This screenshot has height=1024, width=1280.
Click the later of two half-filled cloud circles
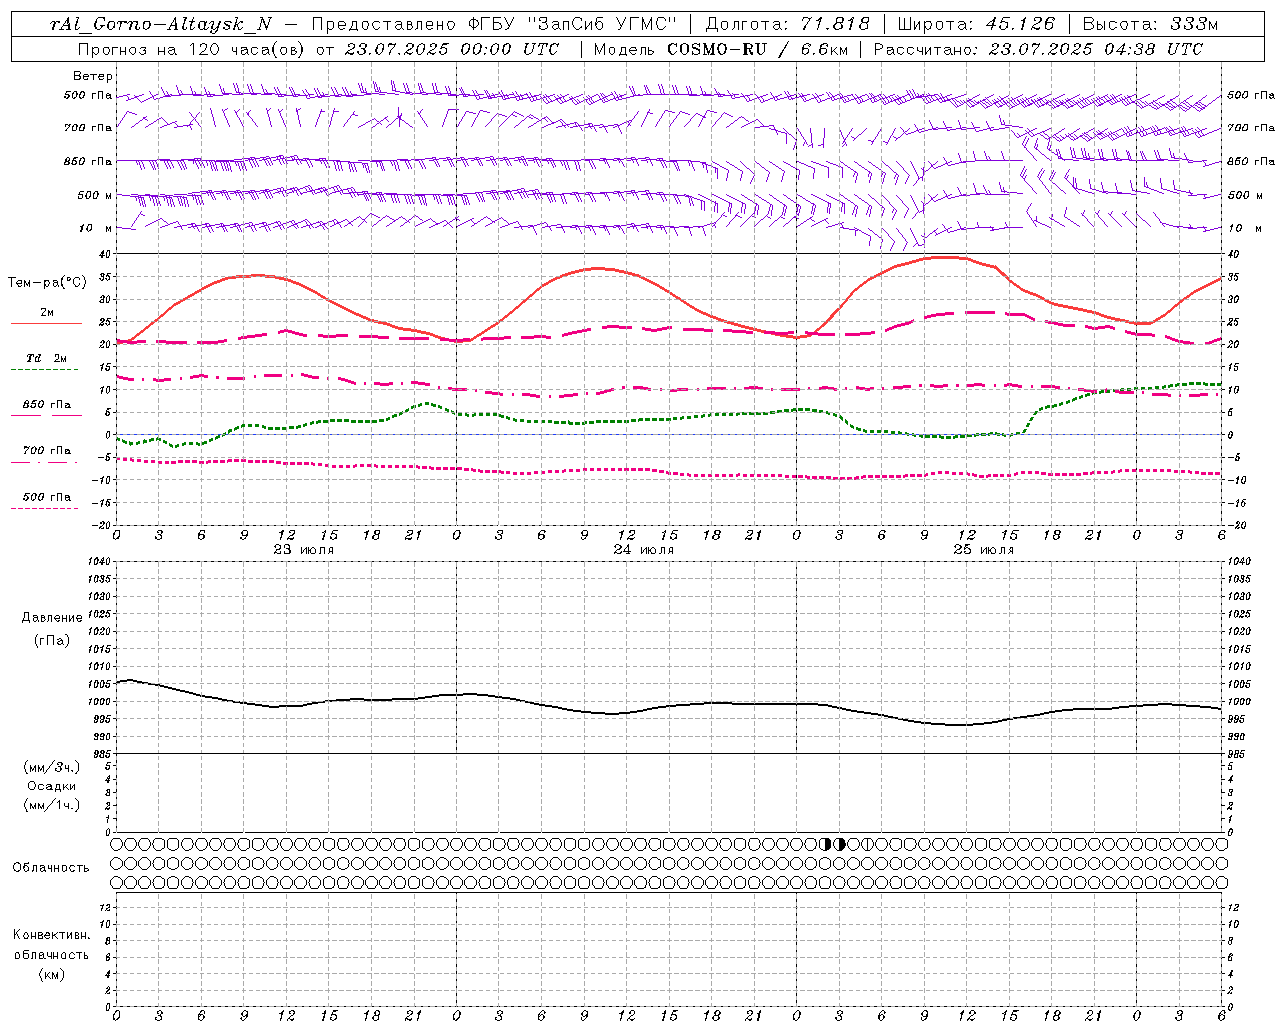[x=839, y=844]
